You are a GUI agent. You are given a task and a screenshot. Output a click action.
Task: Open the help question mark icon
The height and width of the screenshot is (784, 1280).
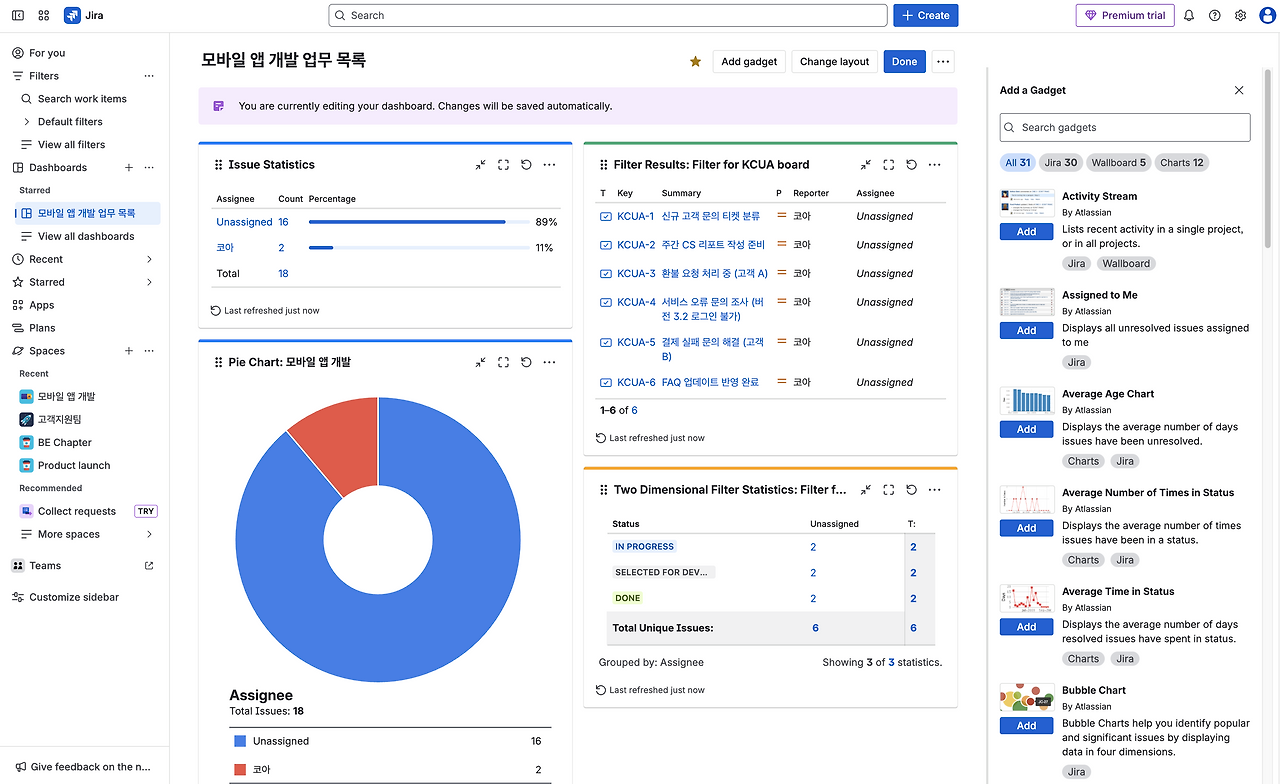(x=1215, y=15)
